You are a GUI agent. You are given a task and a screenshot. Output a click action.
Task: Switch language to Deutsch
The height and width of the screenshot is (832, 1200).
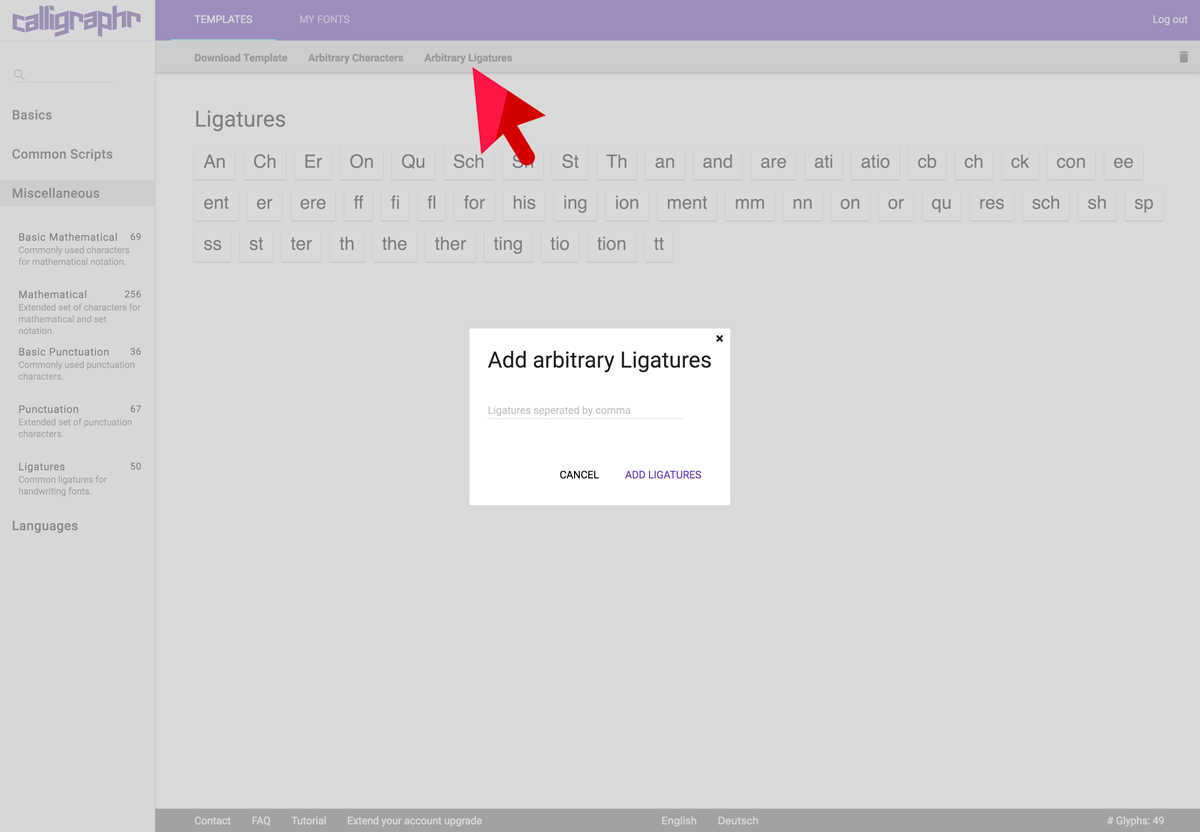pyautogui.click(x=737, y=821)
